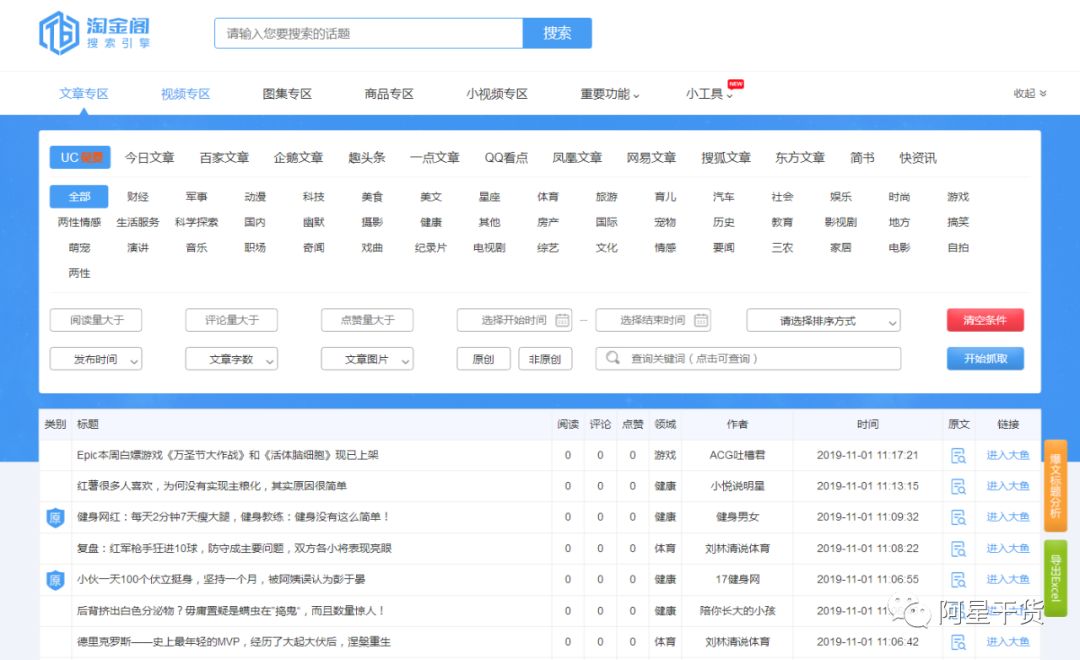Switch to the 文章专区 tab
Viewport: 1080px width, 660px height.
click(83, 94)
